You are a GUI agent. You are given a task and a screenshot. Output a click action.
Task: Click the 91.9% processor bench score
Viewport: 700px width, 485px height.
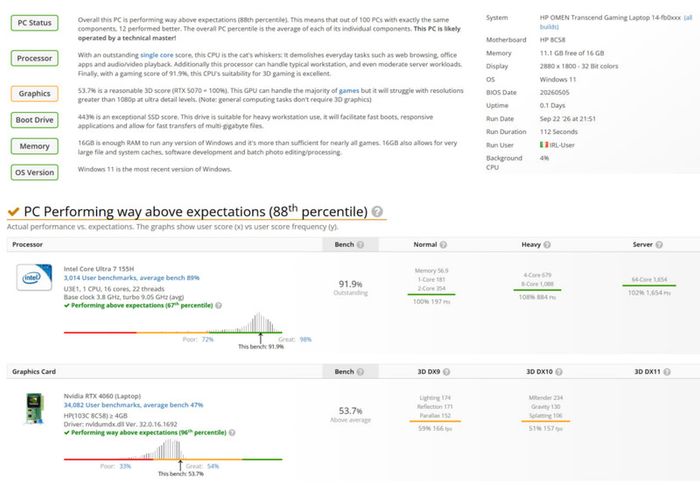point(350,284)
